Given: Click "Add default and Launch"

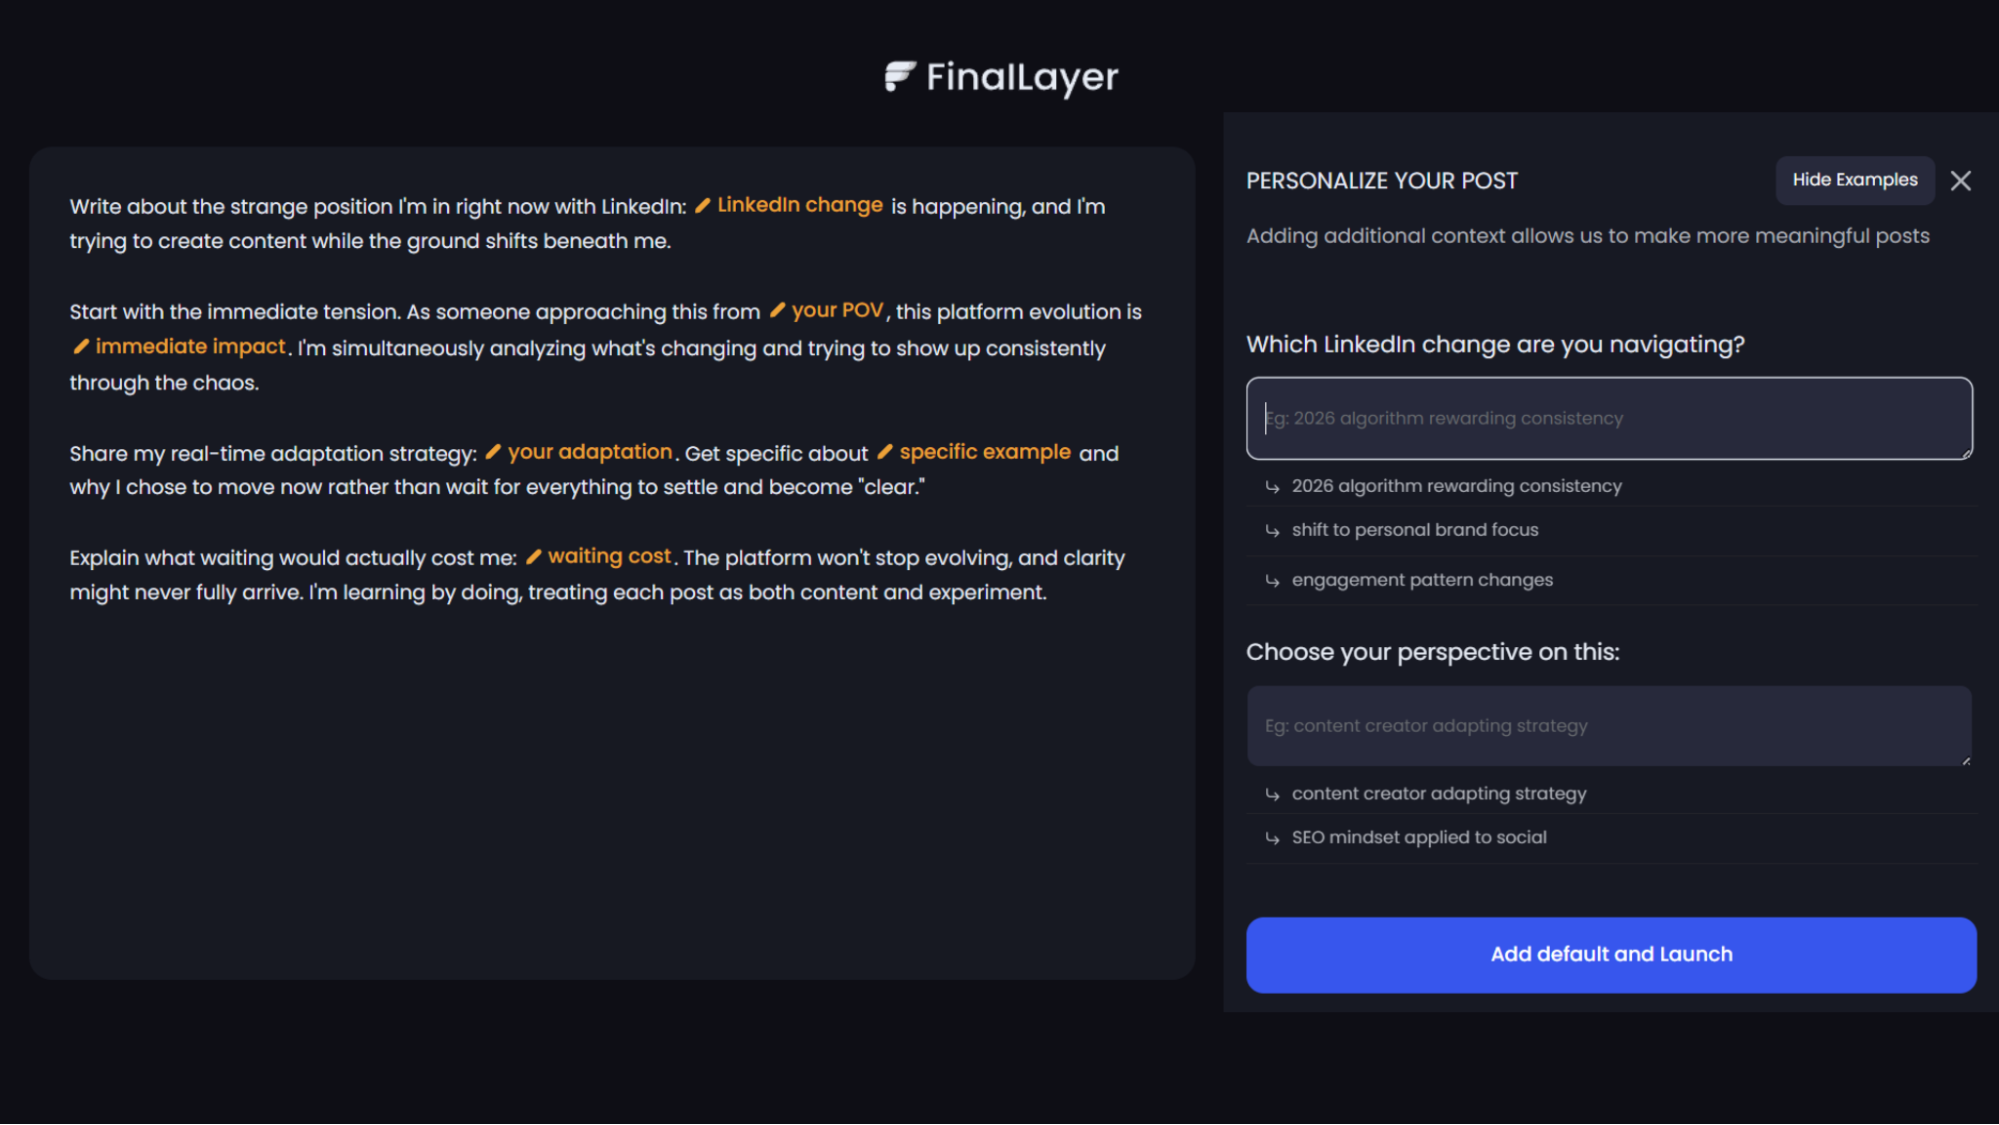Looking at the screenshot, I should click(x=1610, y=954).
